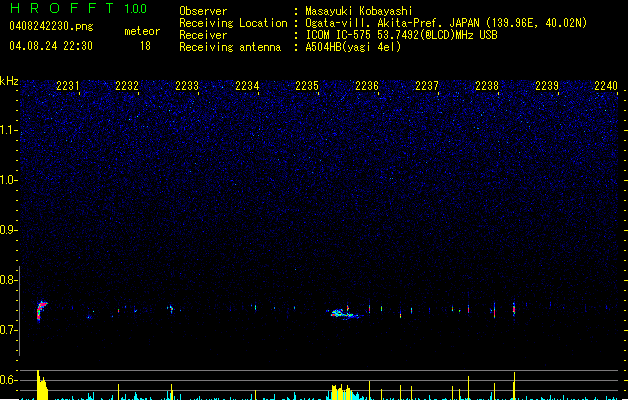The height and width of the screenshot is (400, 629).
Task: Click the 0.8 kHz axis label
Action: coord(8,280)
